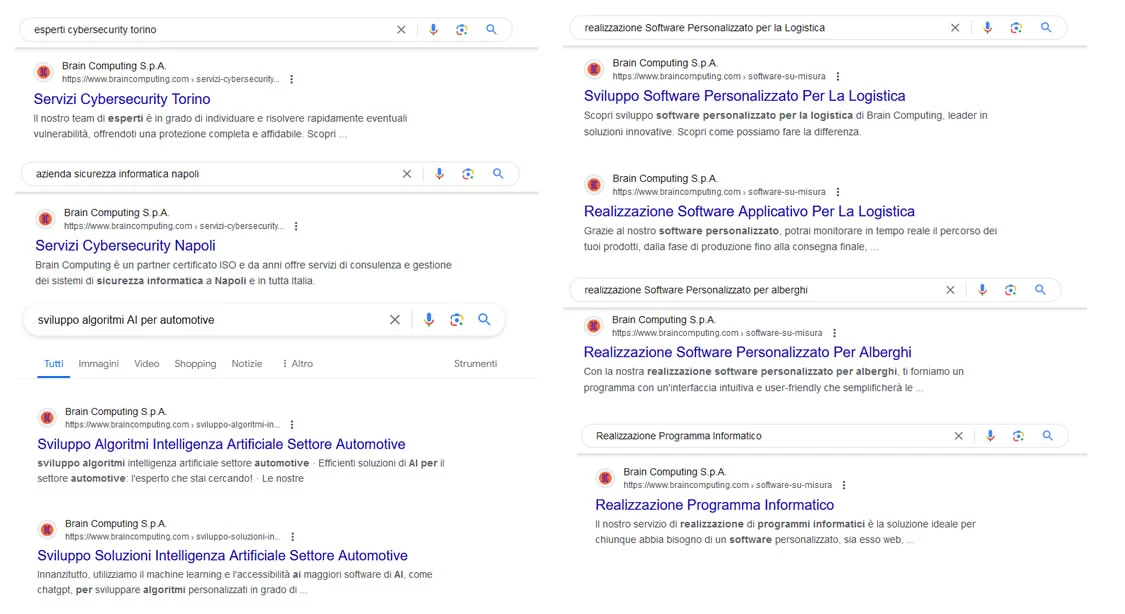Lens icon in 'sviluppo algoritmi AI per automotive' box
Image resolution: width=1125 pixels, height=614 pixels.
point(457,320)
